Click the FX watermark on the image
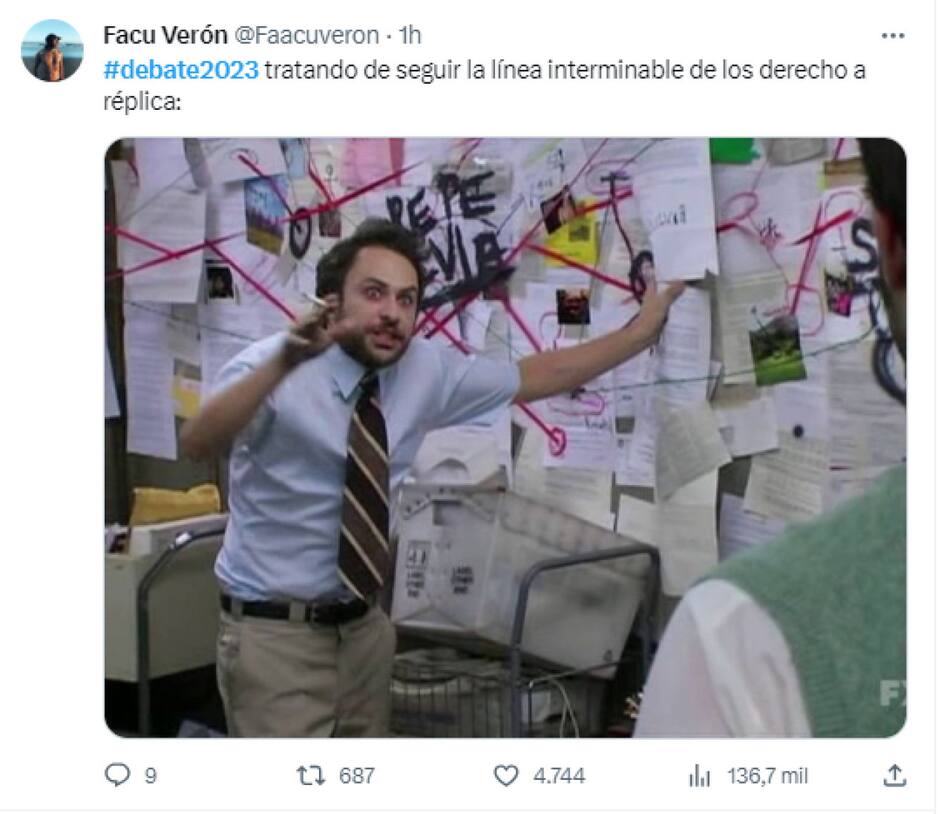 pos(892,693)
